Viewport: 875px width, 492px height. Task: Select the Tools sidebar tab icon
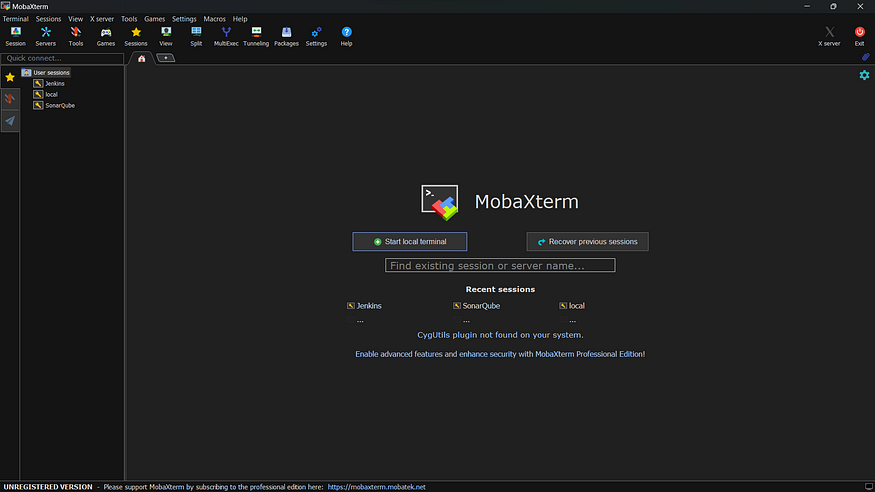[10, 99]
